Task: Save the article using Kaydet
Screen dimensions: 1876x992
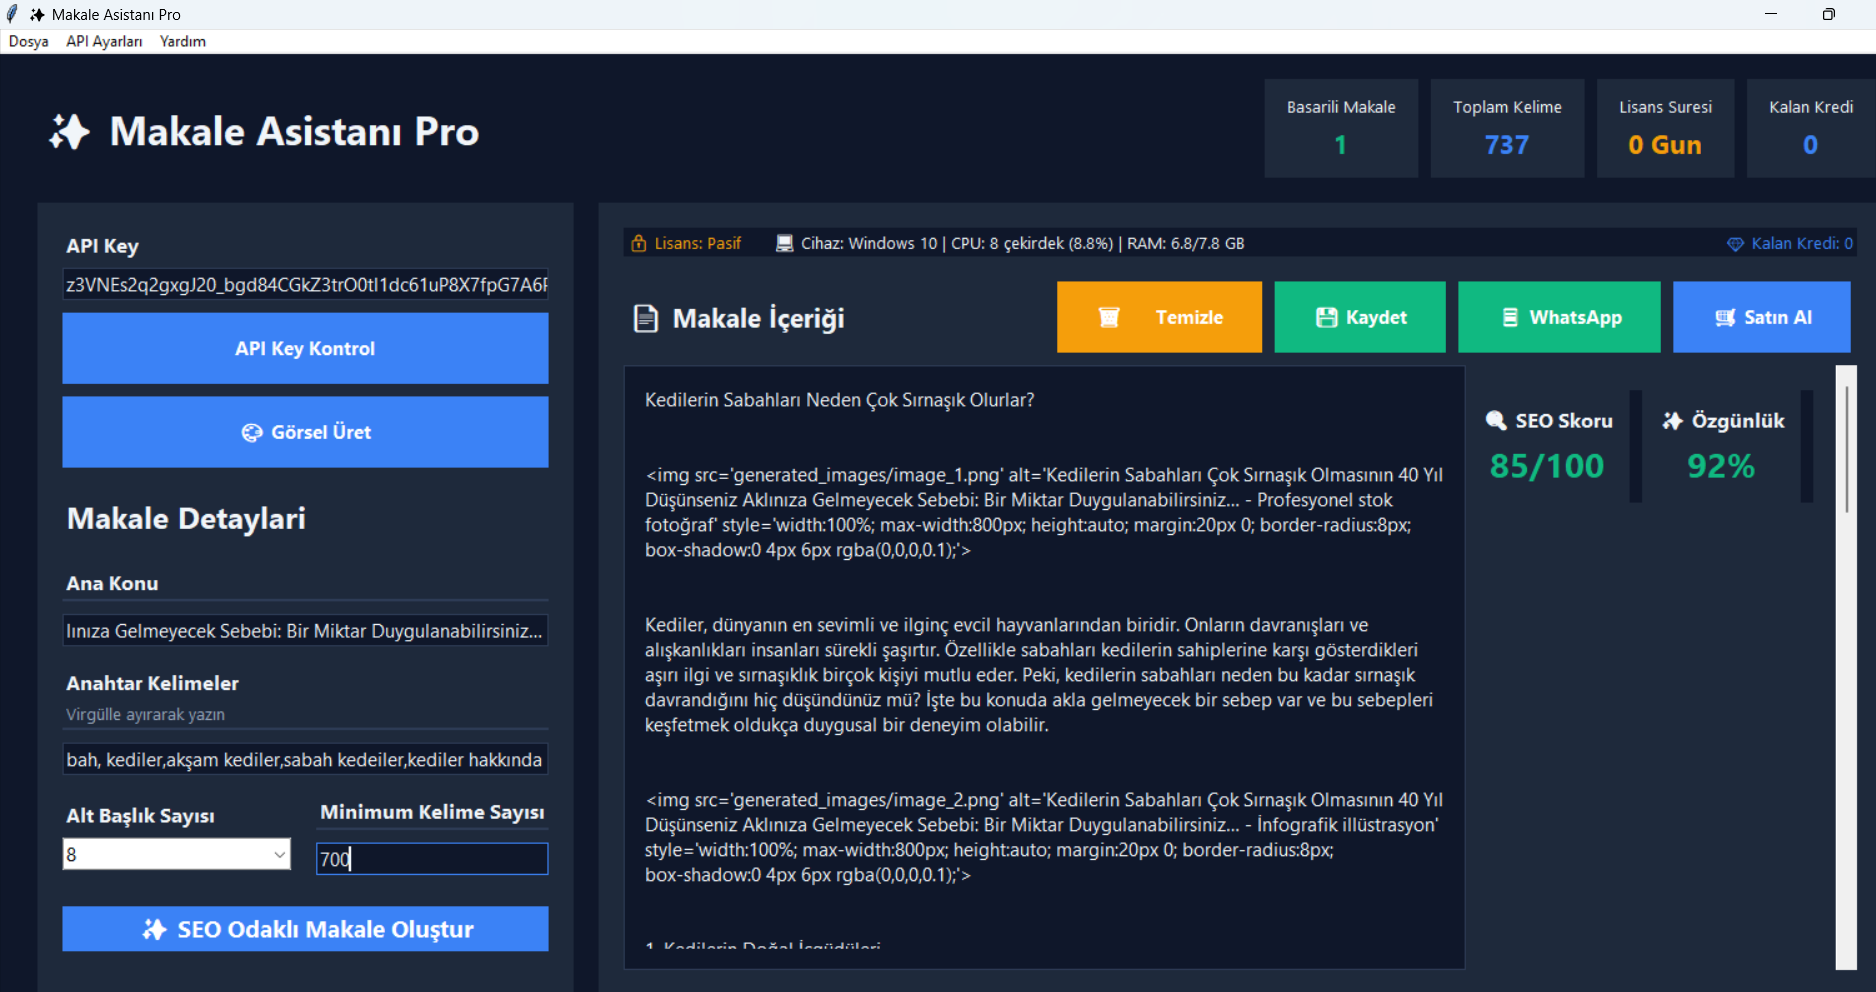Action: click(1360, 317)
